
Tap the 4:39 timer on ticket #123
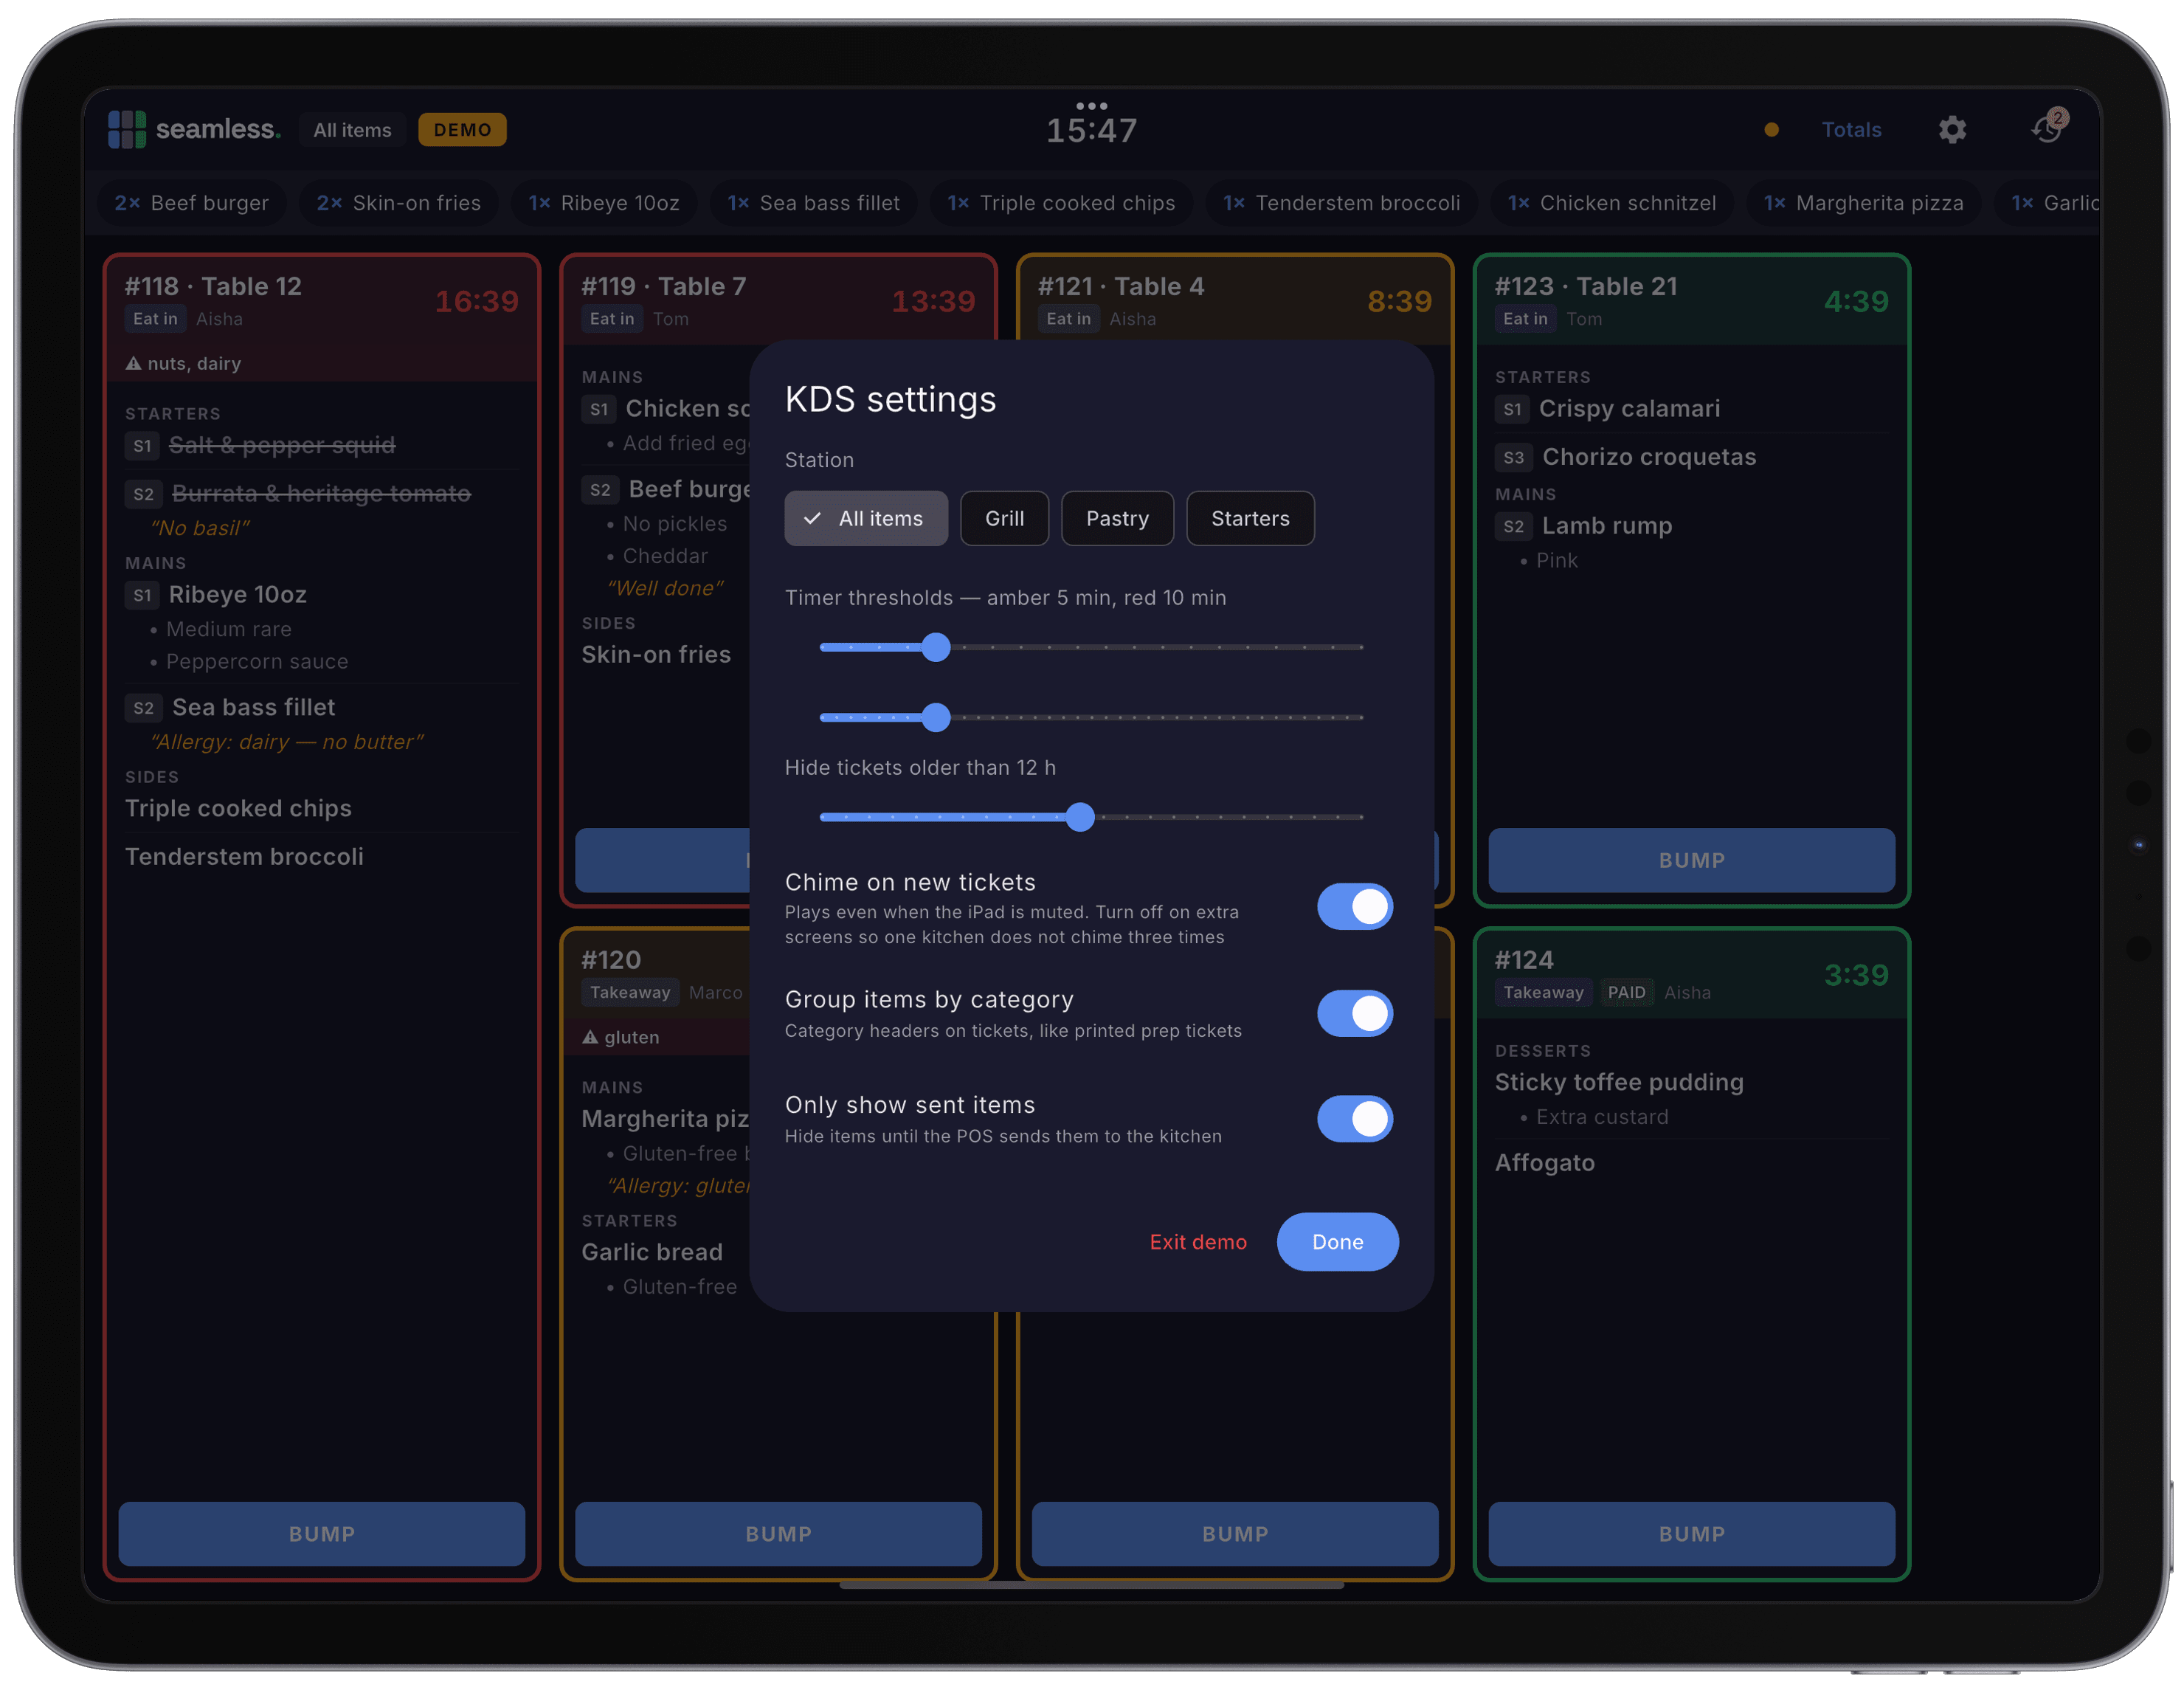tap(1856, 301)
